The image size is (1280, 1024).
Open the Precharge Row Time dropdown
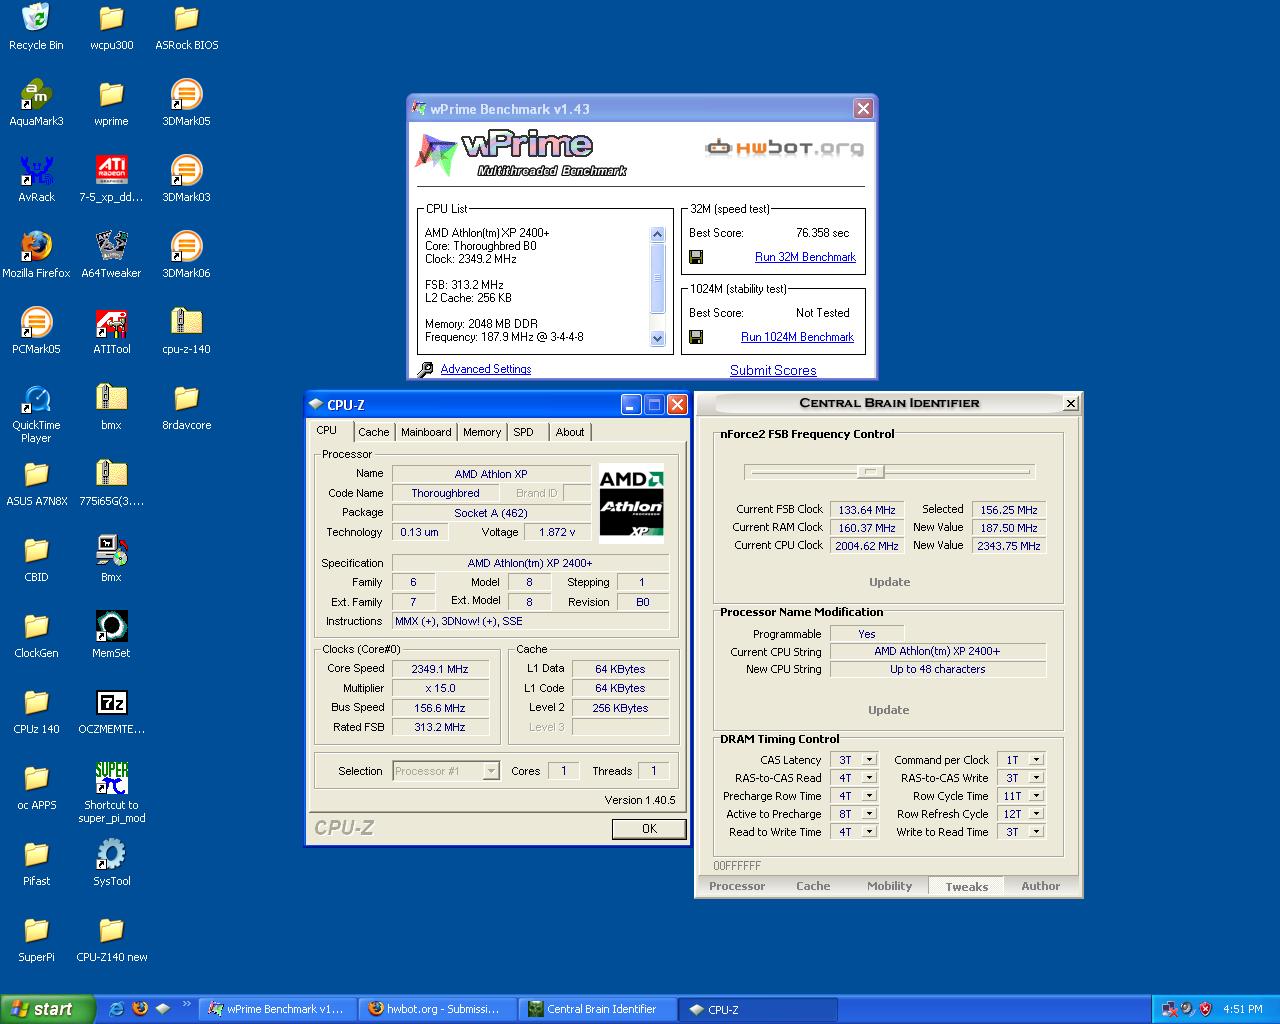pos(869,796)
